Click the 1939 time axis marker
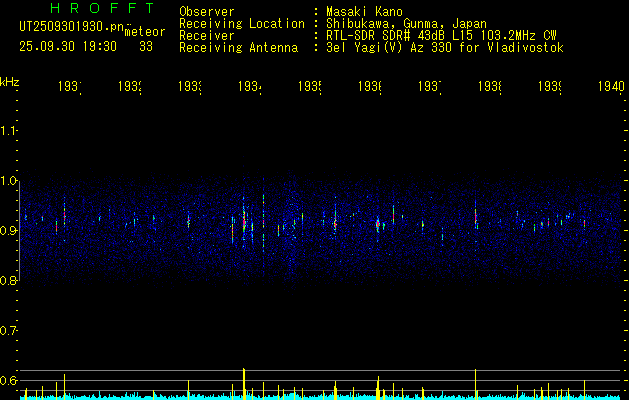The image size is (629, 400). click(550, 86)
